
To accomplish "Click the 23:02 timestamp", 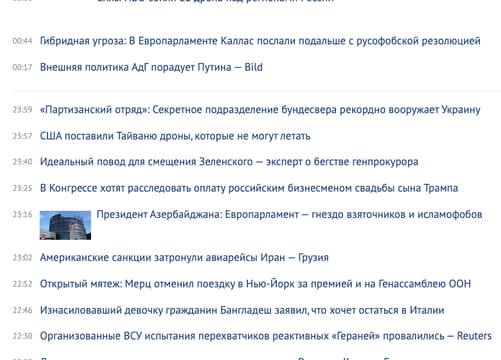I will point(22,258).
